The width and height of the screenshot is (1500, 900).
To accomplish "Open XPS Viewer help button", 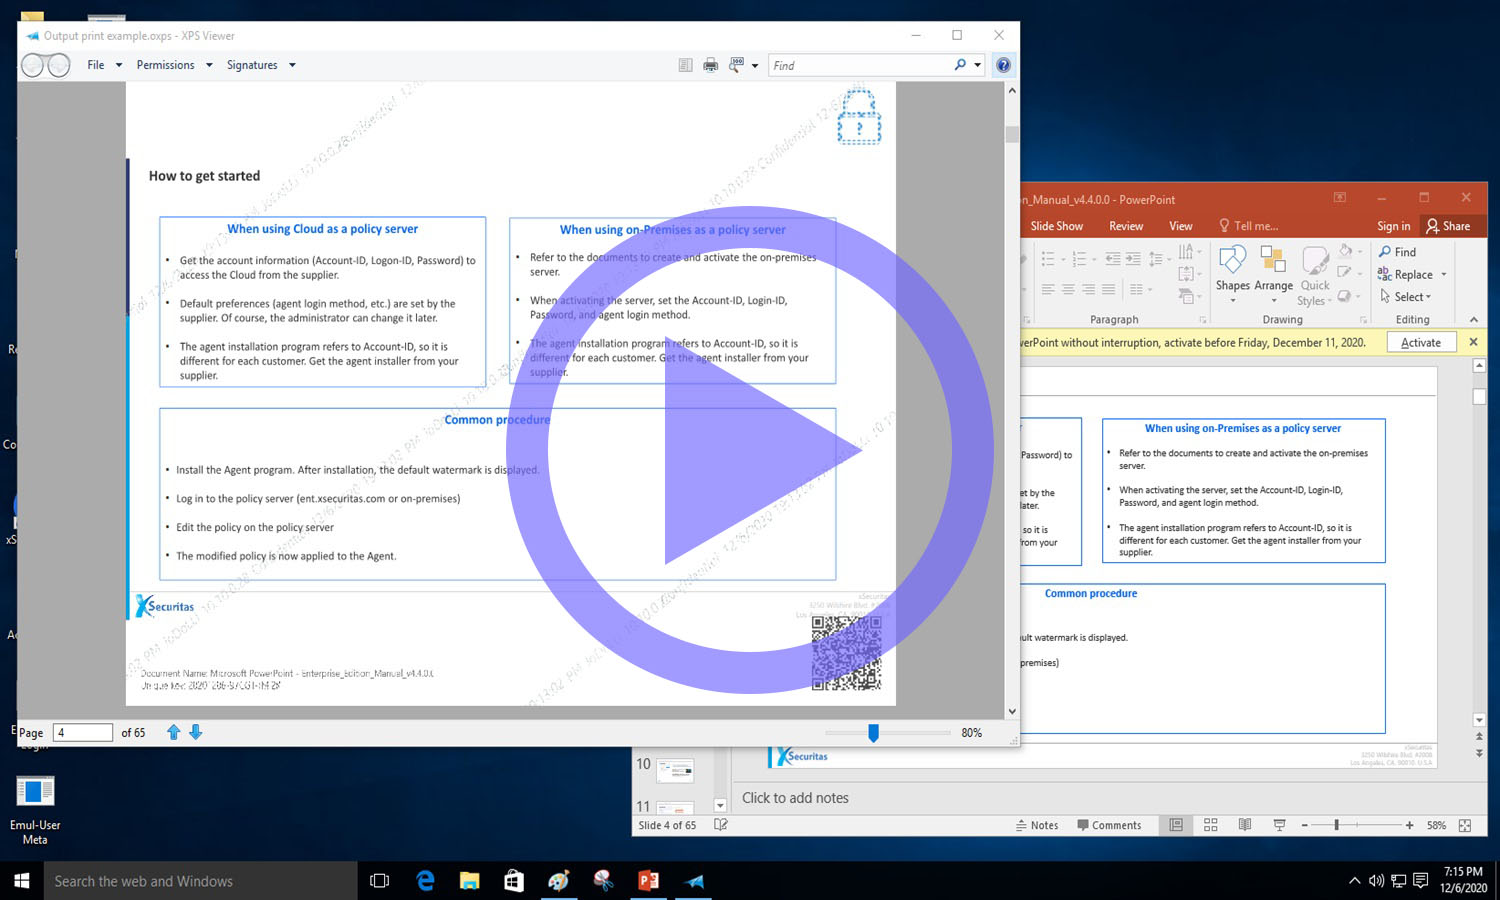I will 1003,65.
